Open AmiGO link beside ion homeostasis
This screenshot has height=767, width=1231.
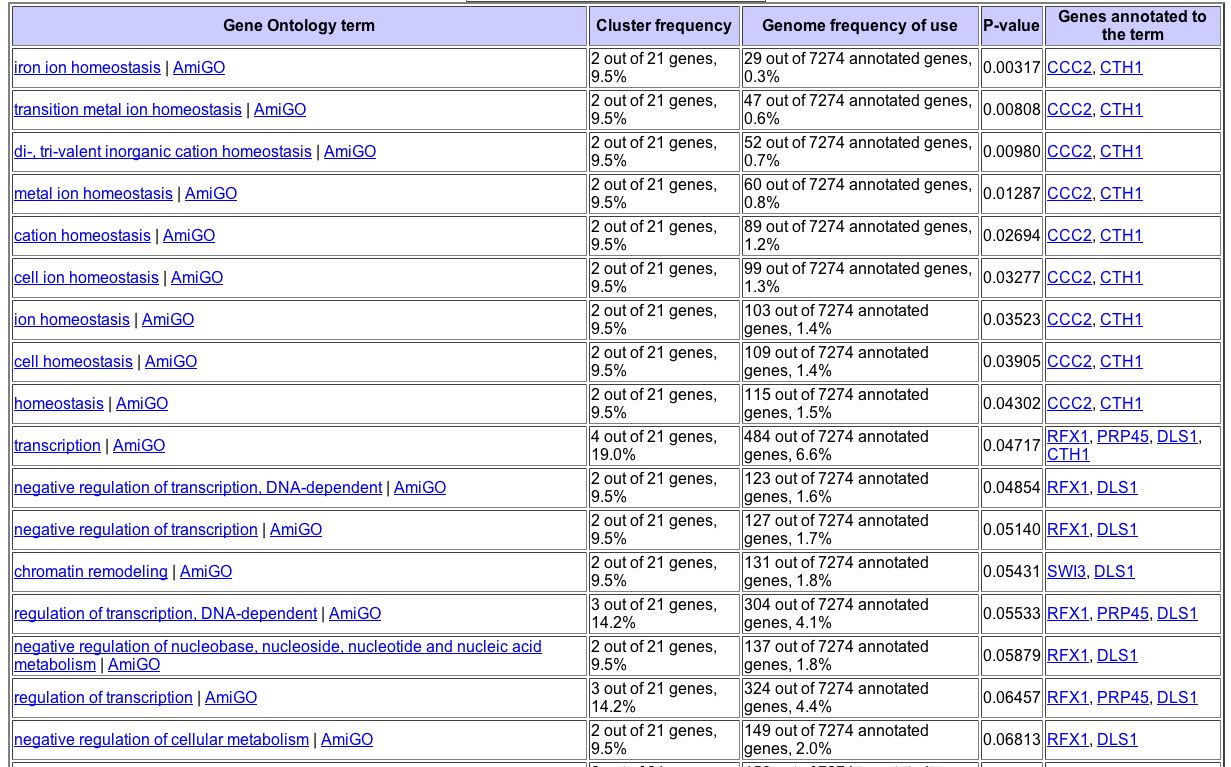(x=168, y=320)
